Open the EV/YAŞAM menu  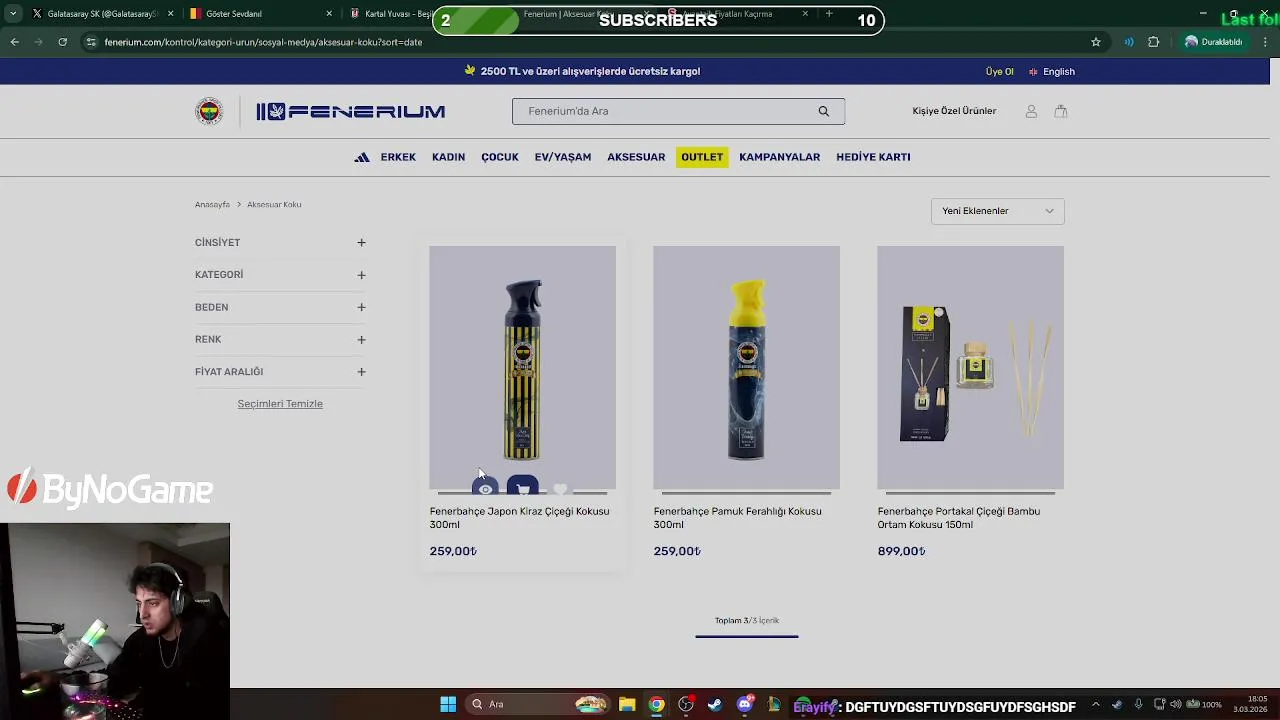tap(563, 157)
